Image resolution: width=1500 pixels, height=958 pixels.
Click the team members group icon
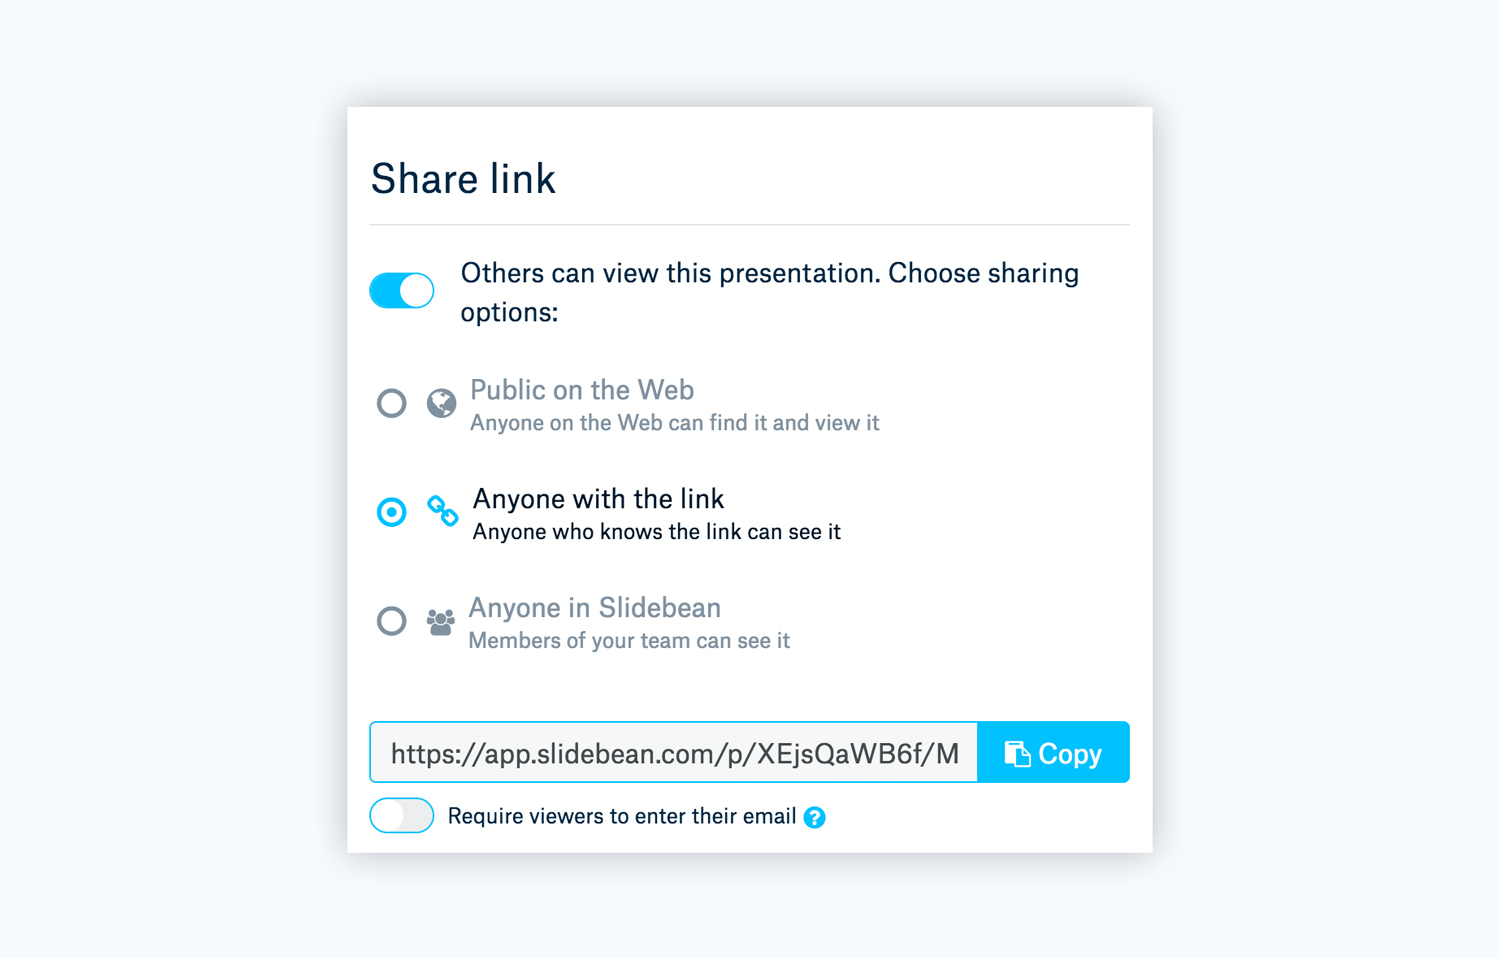440,622
